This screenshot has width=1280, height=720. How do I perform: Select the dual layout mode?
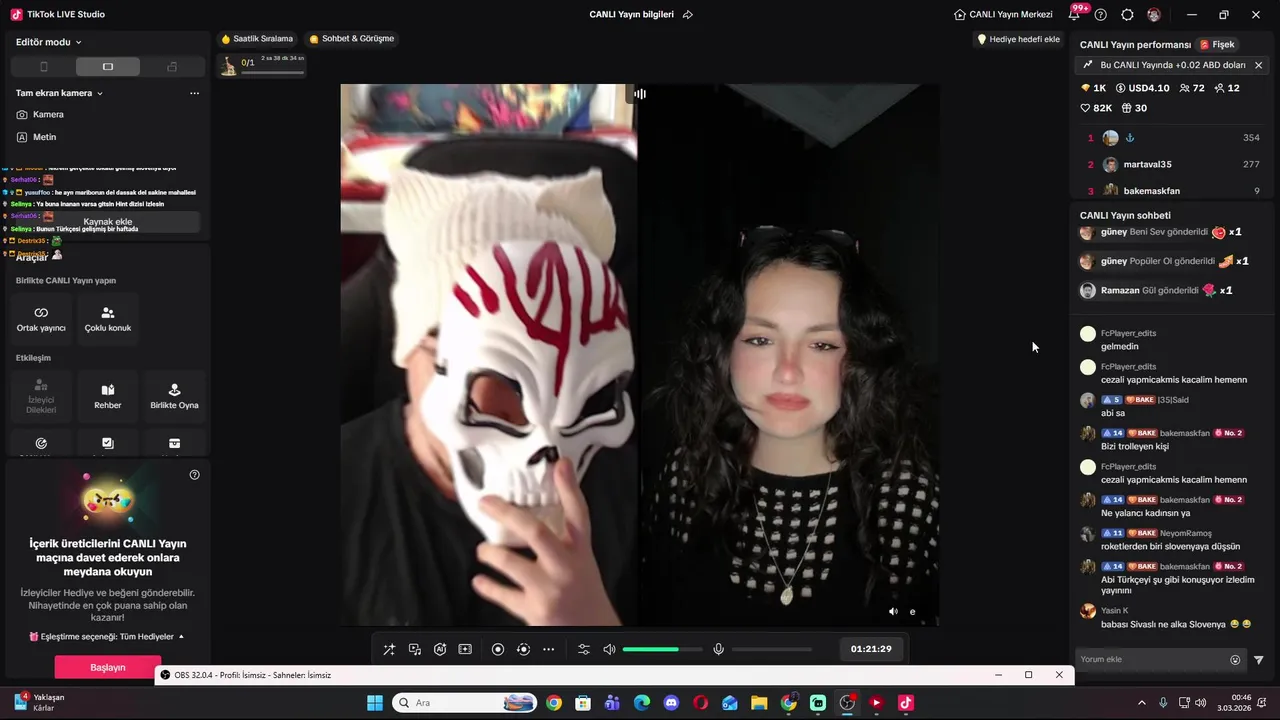(x=172, y=67)
